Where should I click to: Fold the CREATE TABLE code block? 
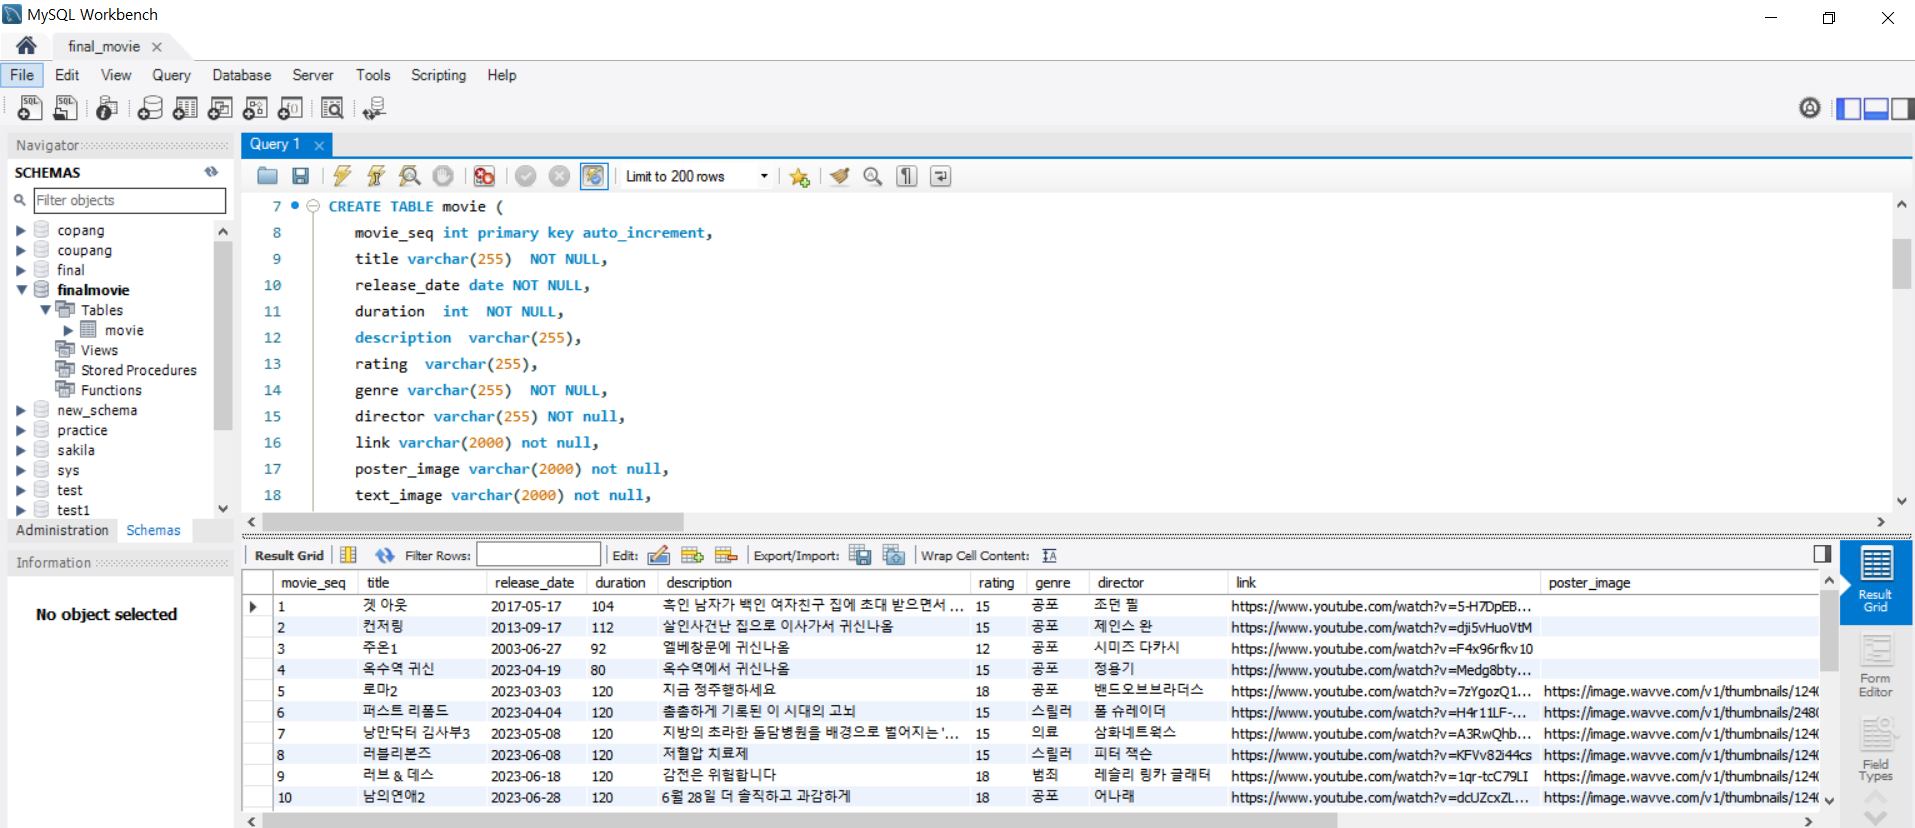pyautogui.click(x=313, y=206)
